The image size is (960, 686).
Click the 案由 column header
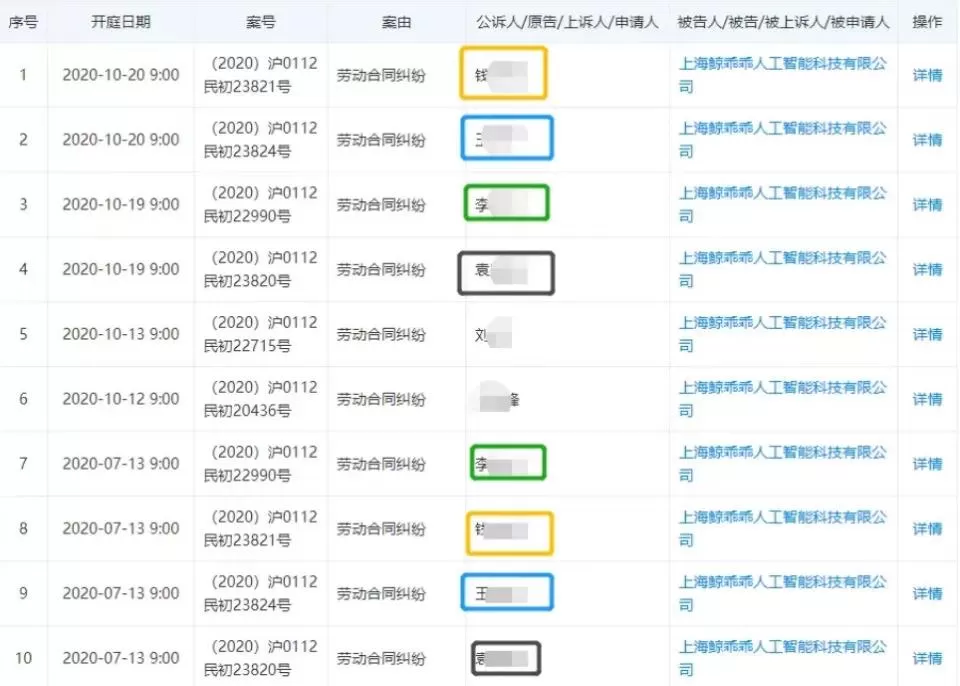(396, 22)
